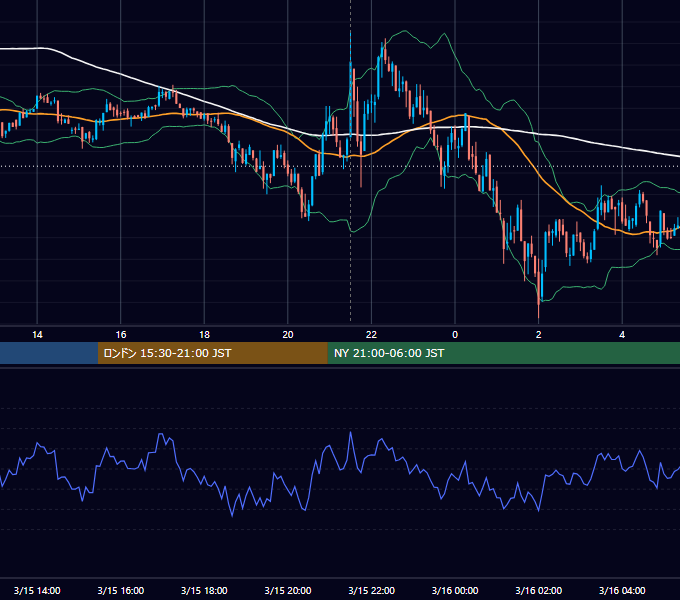This screenshot has width=680, height=600.
Task: Click hour label 20 on price chart axis
Action: pos(288,335)
